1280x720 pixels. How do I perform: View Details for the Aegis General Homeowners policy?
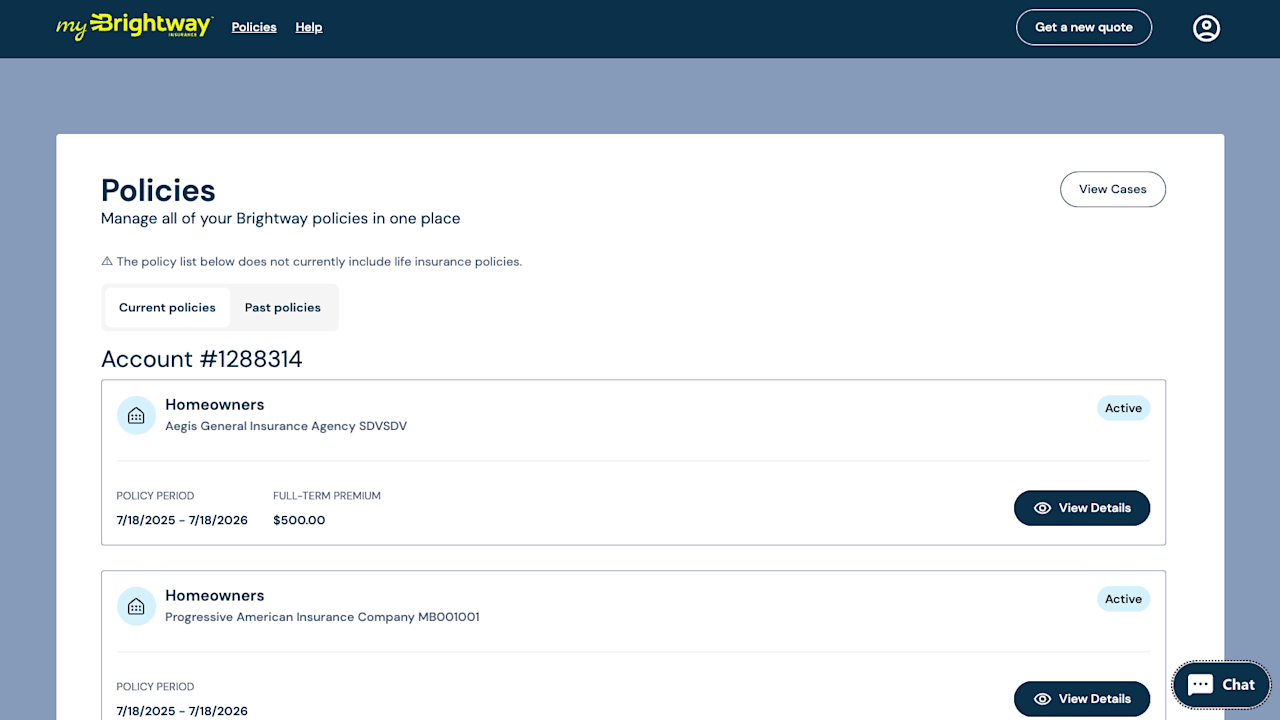pyautogui.click(x=1082, y=508)
